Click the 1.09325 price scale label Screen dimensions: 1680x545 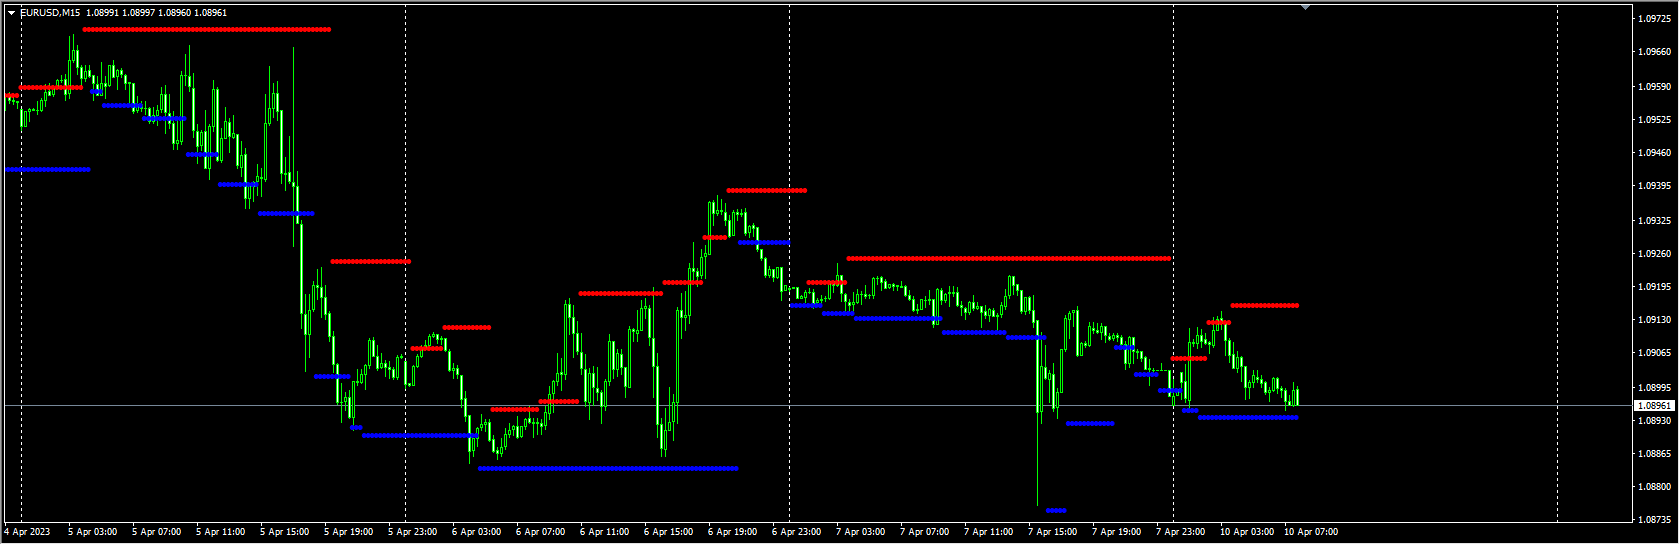1654,220
